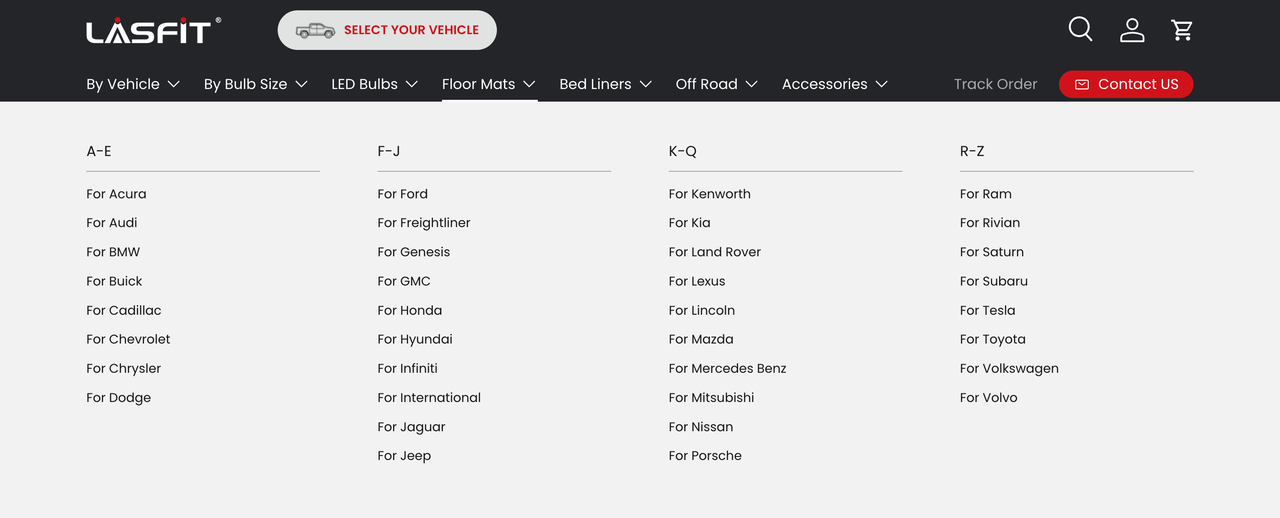The height and width of the screenshot is (518, 1280).
Task: Open the user account icon
Action: pos(1132,30)
